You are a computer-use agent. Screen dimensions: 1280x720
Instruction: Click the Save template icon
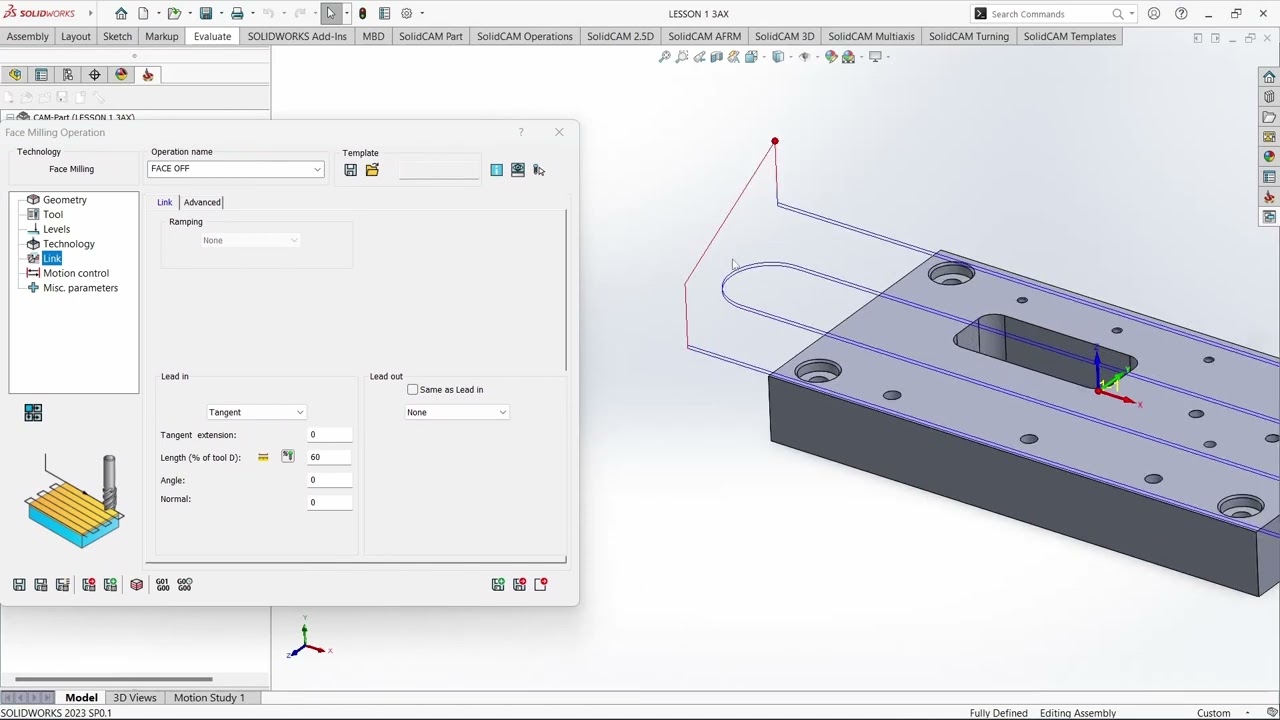351,170
